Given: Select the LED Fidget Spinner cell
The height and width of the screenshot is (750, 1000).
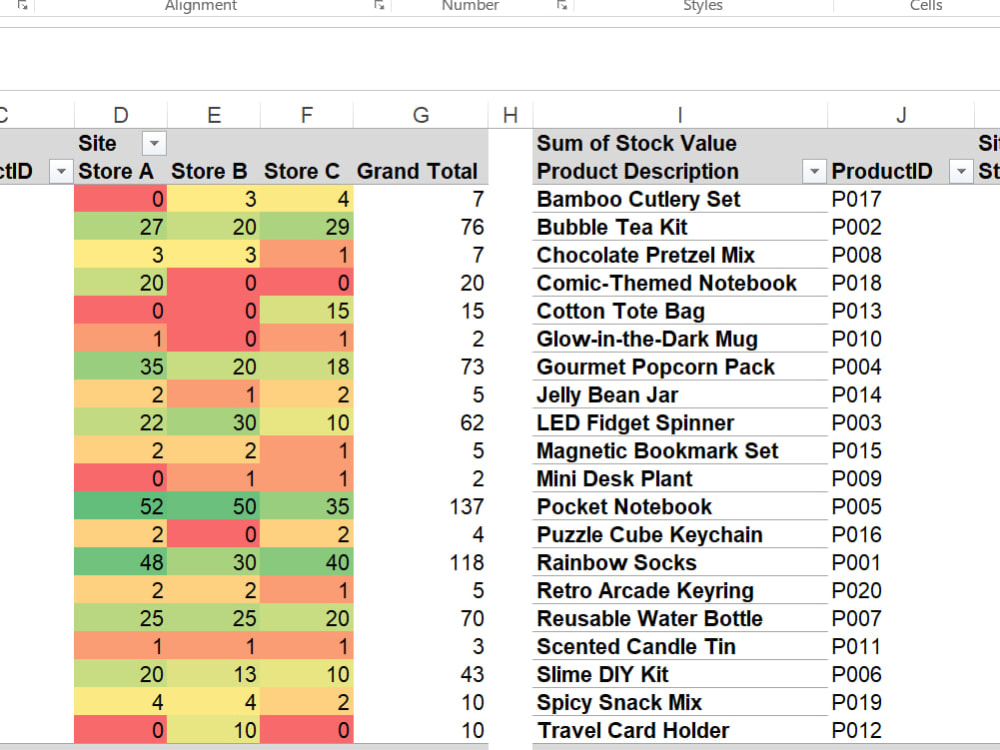Looking at the screenshot, I should click(680, 423).
